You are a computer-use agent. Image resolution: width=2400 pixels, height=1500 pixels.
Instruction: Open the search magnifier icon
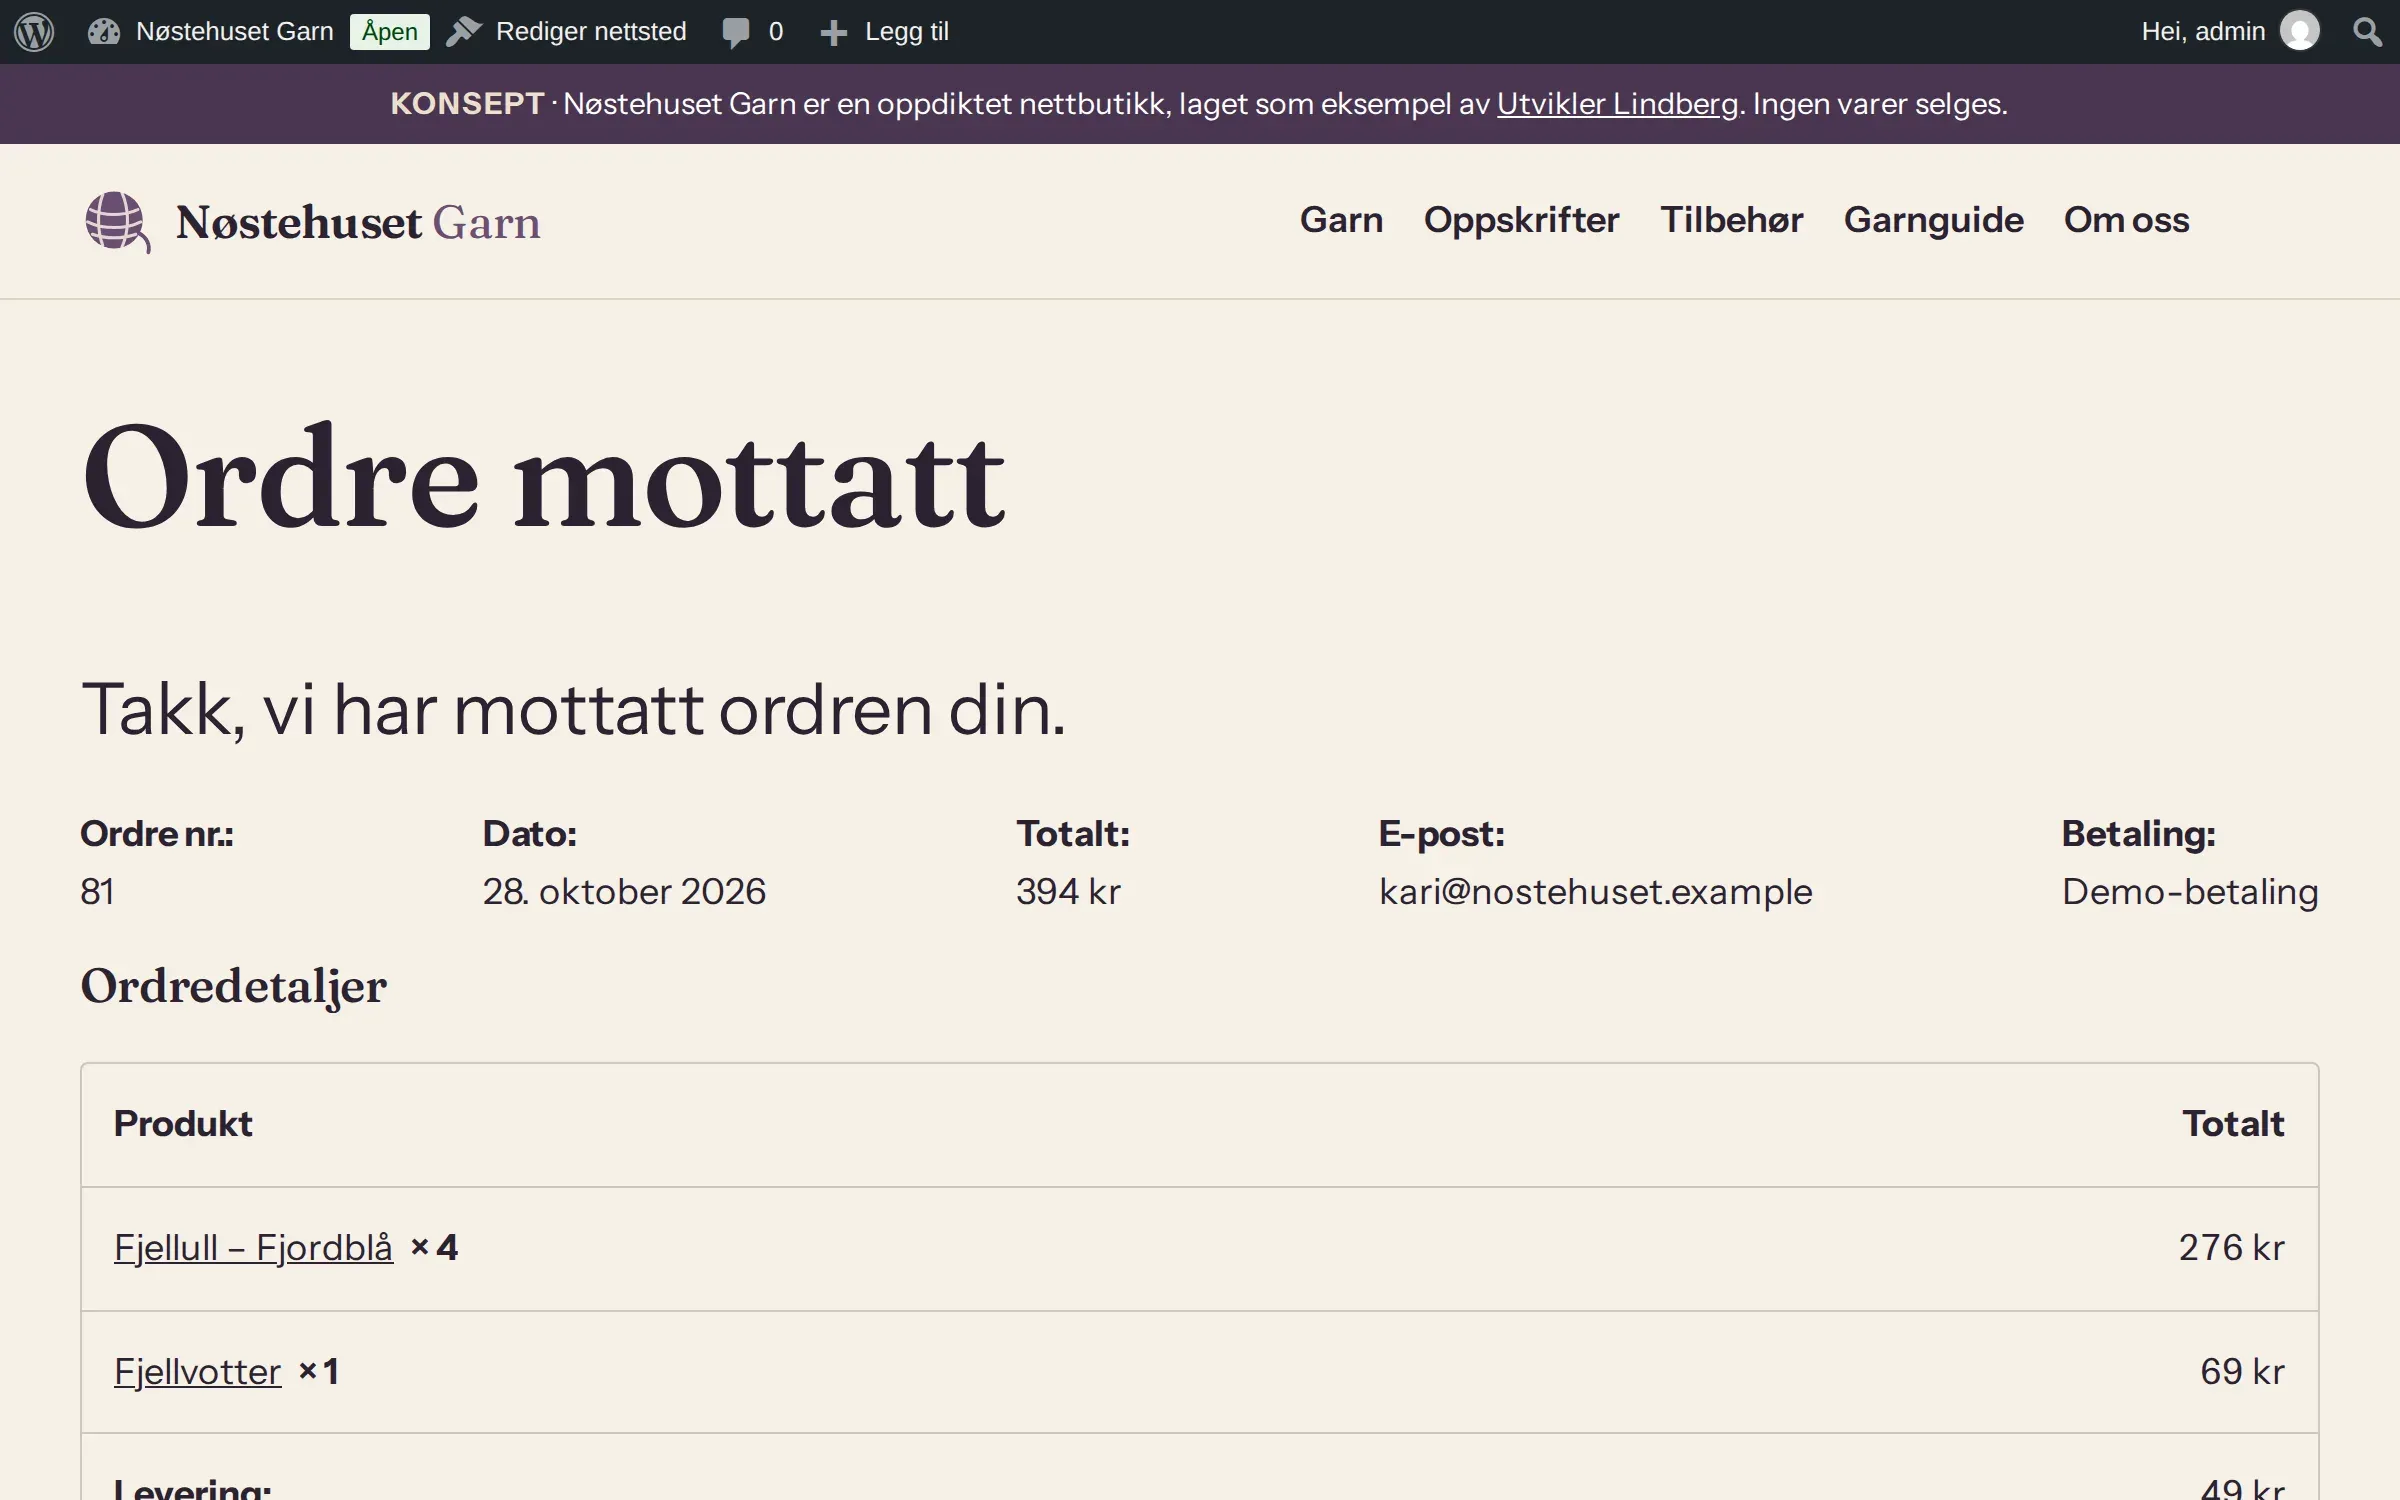(2367, 32)
